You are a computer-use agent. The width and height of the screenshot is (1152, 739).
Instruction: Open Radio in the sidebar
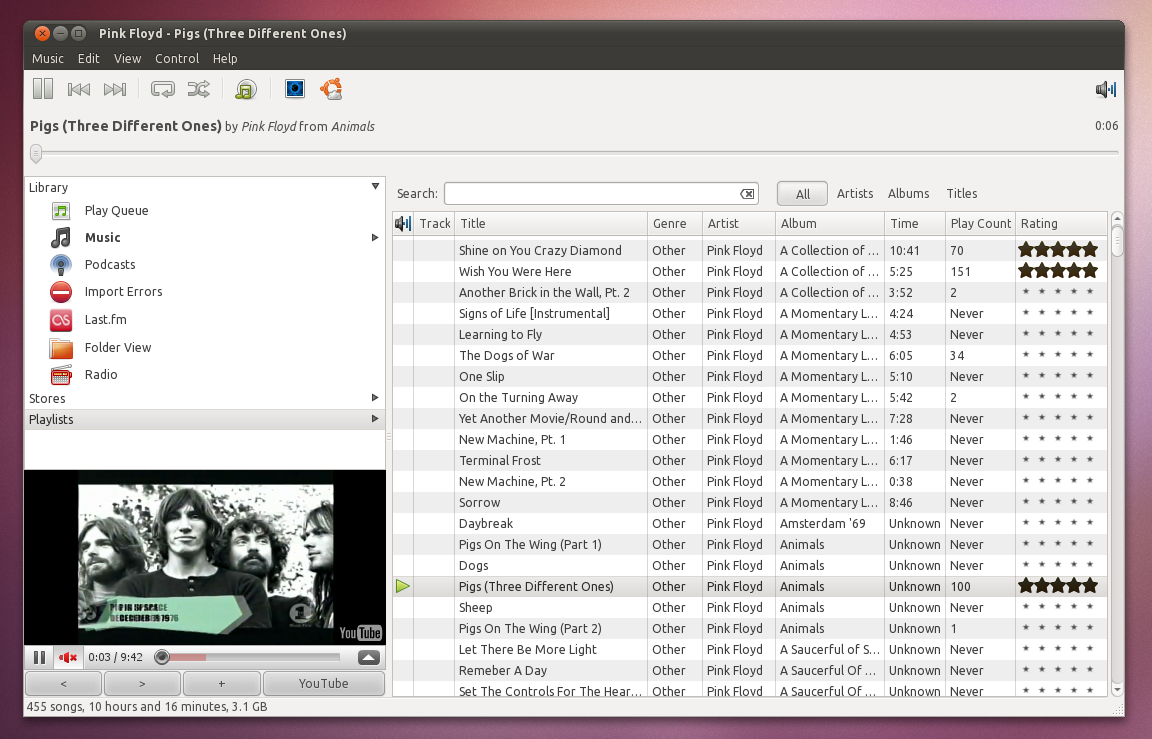(x=101, y=375)
